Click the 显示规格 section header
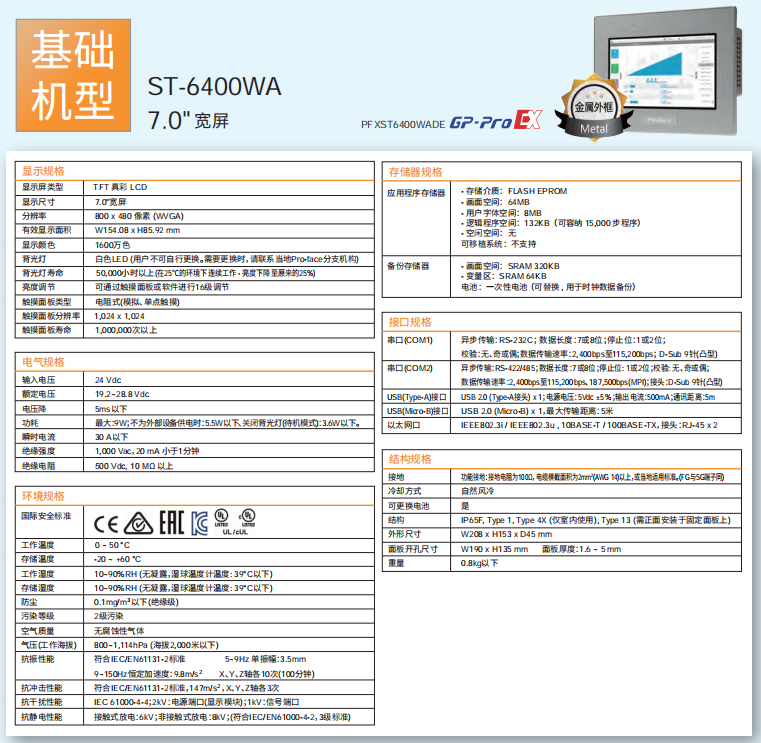The height and width of the screenshot is (743, 761). 43,171
